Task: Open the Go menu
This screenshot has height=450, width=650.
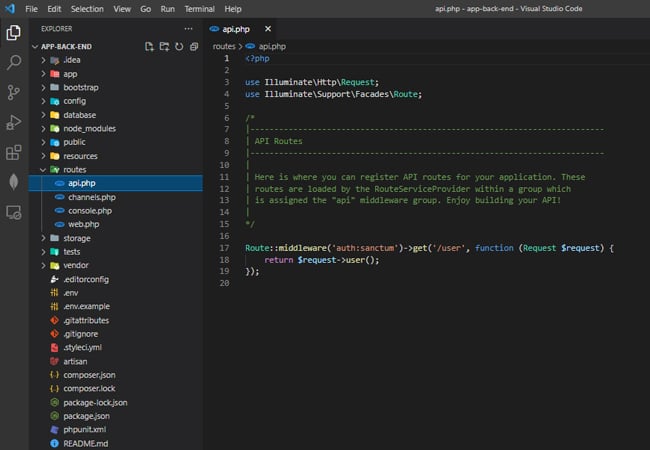Action: [146, 9]
